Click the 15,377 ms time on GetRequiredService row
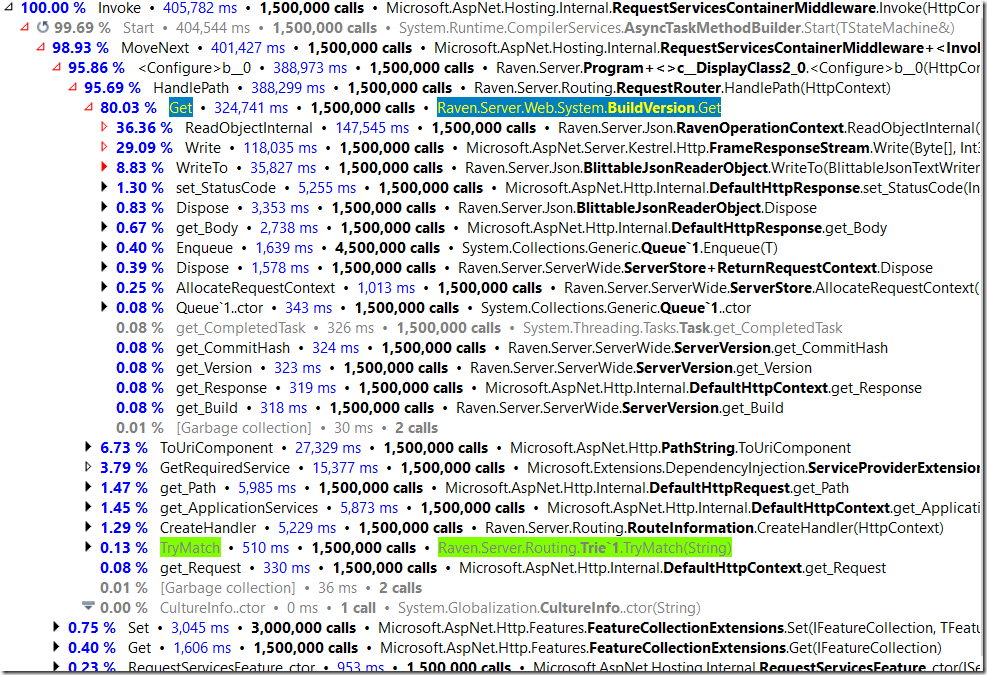The width and height of the screenshot is (987, 675). pyautogui.click(x=346, y=468)
